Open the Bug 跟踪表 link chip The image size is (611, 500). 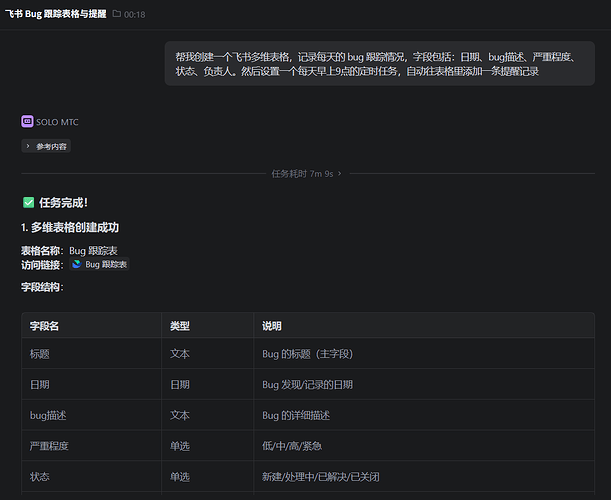99,264
